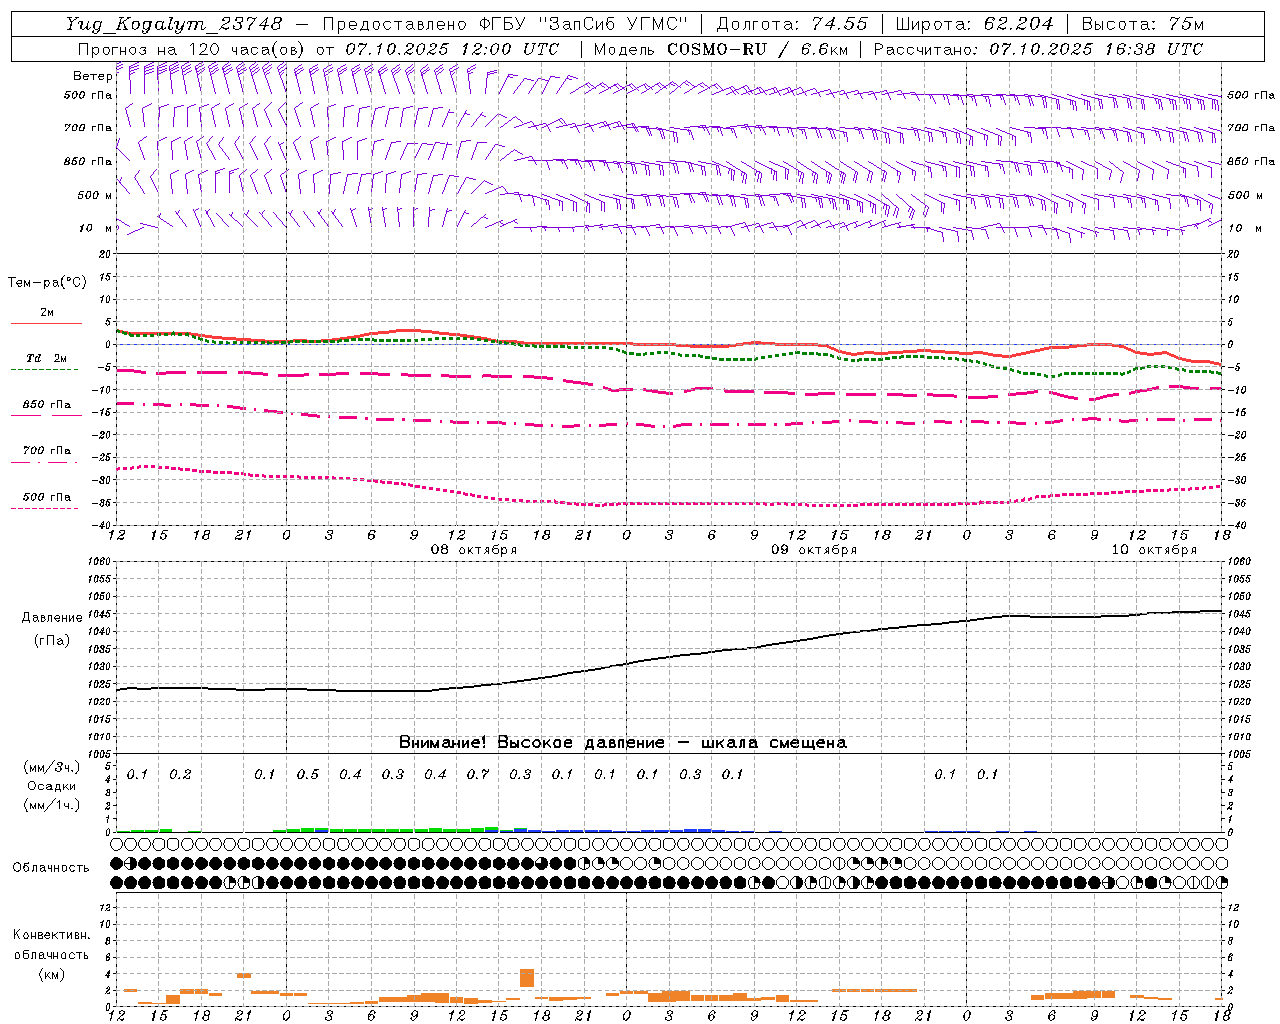1280x1024 pixels.
Task: Click the date label 10 октября
Action: tap(1154, 550)
